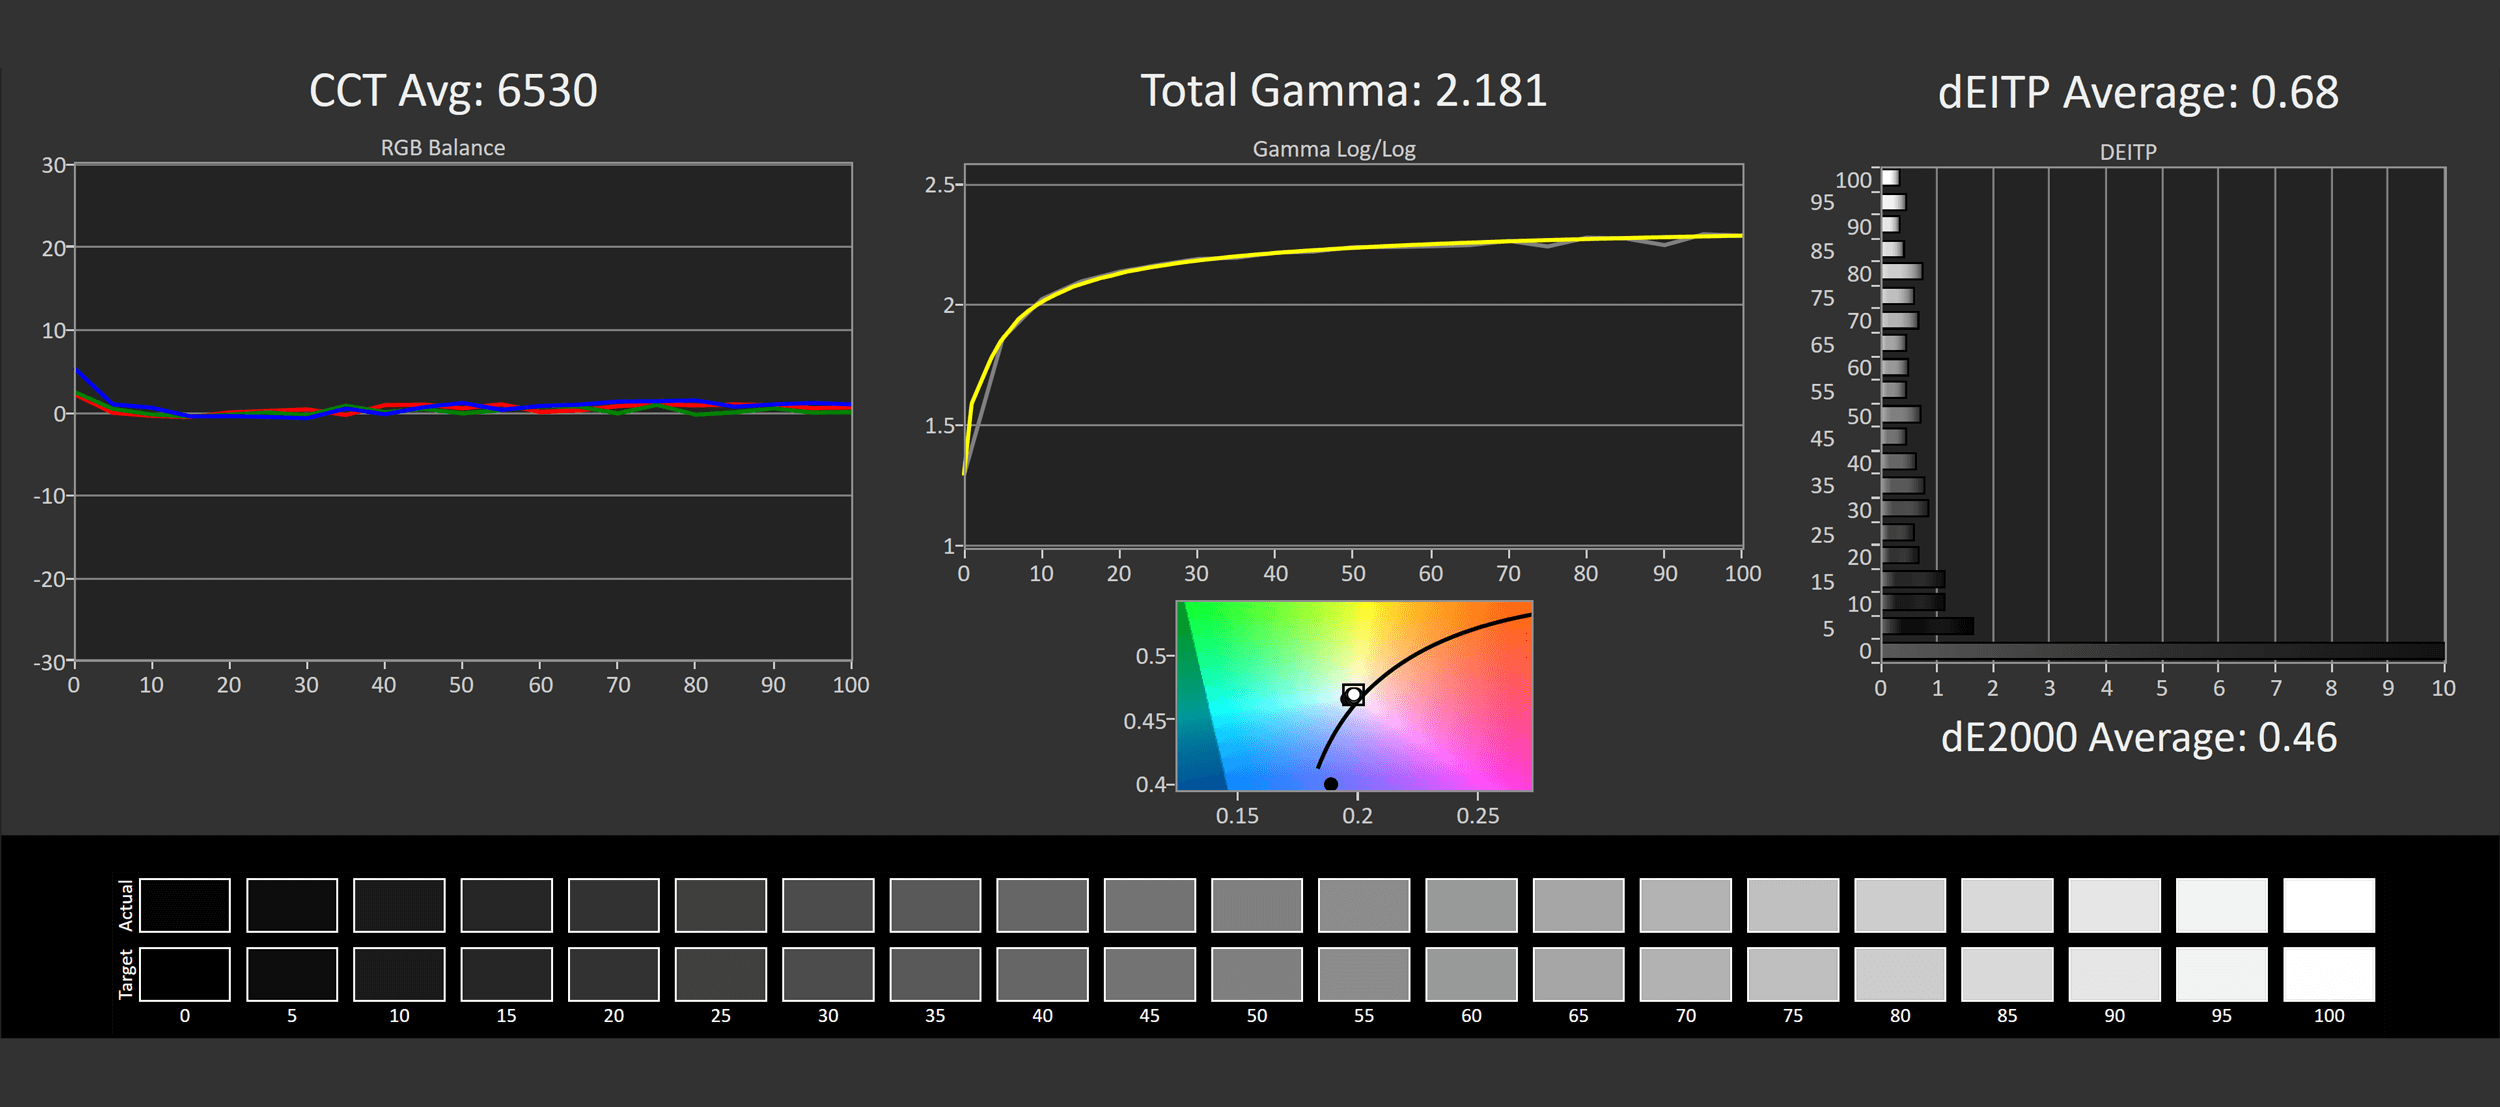Click the CCT Avg: 6530 heading

(453, 91)
